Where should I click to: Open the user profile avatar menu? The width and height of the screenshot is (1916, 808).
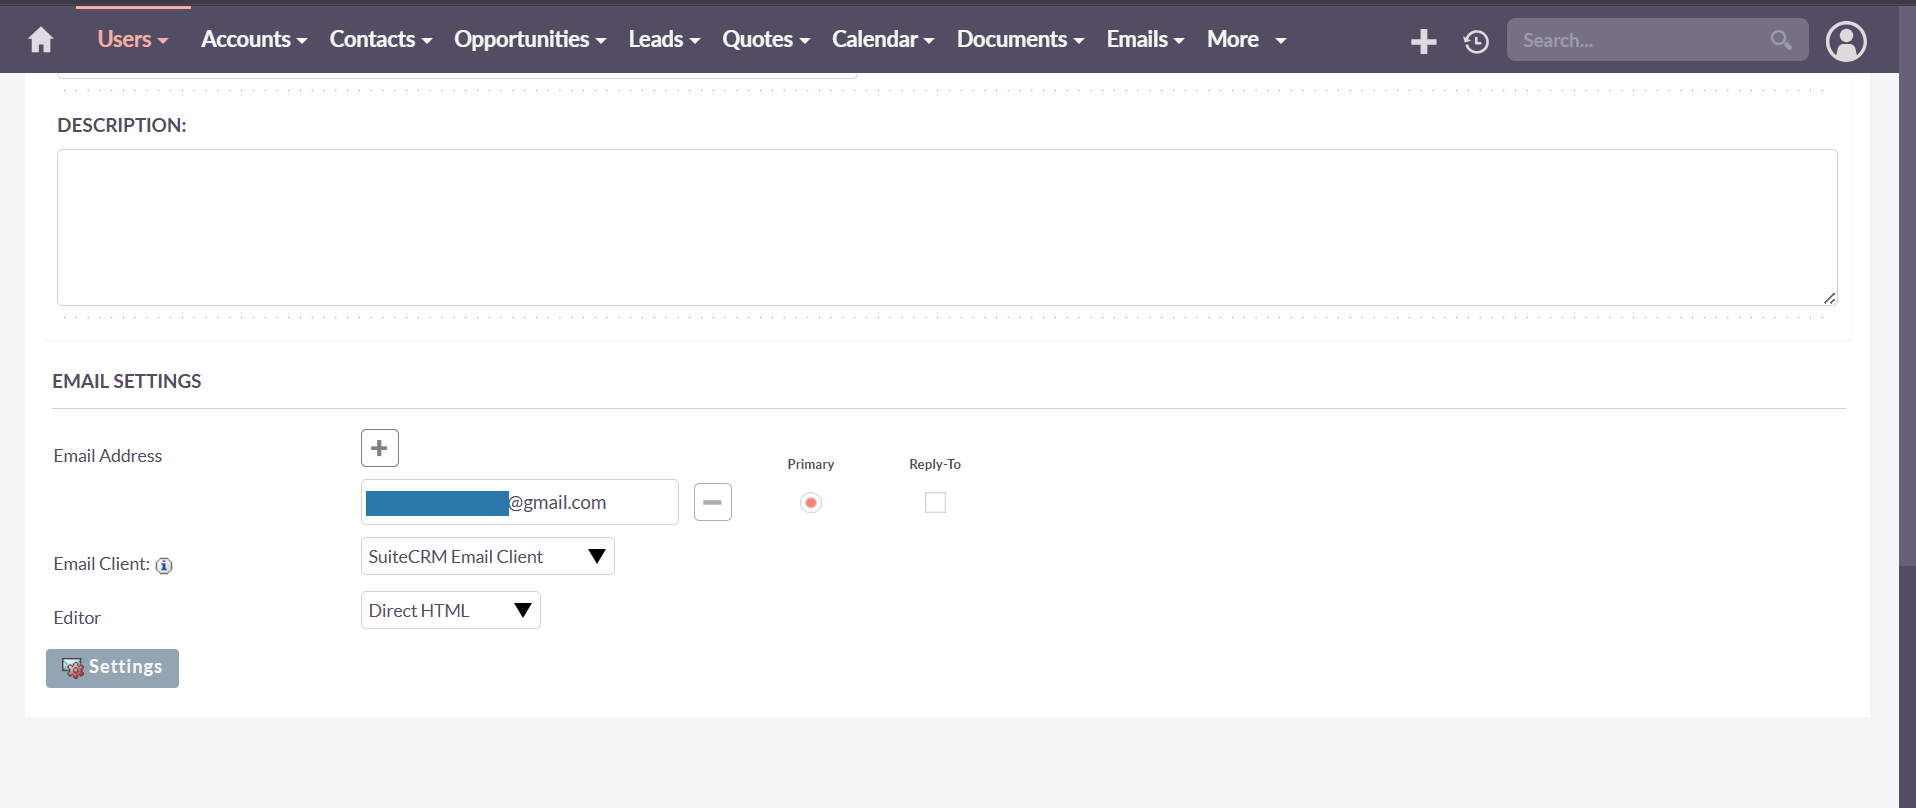1845,41
